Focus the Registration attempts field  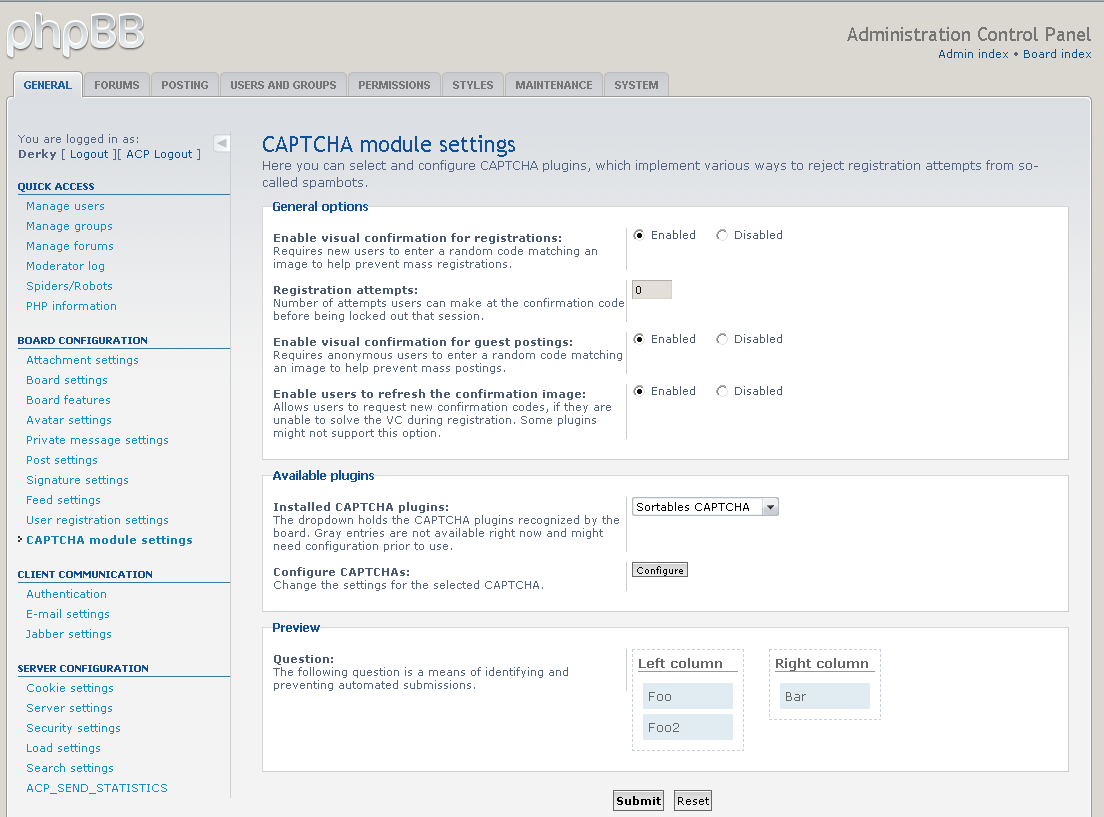coord(652,290)
